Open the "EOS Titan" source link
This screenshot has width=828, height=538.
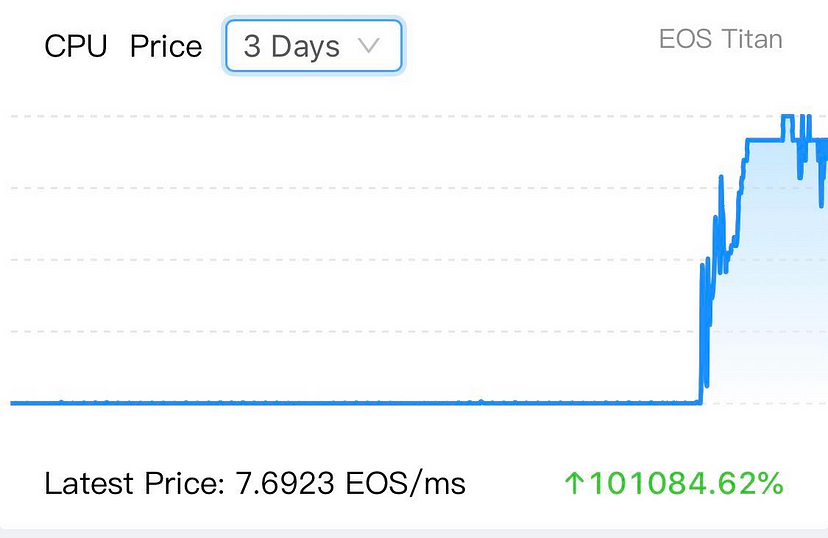[x=720, y=39]
